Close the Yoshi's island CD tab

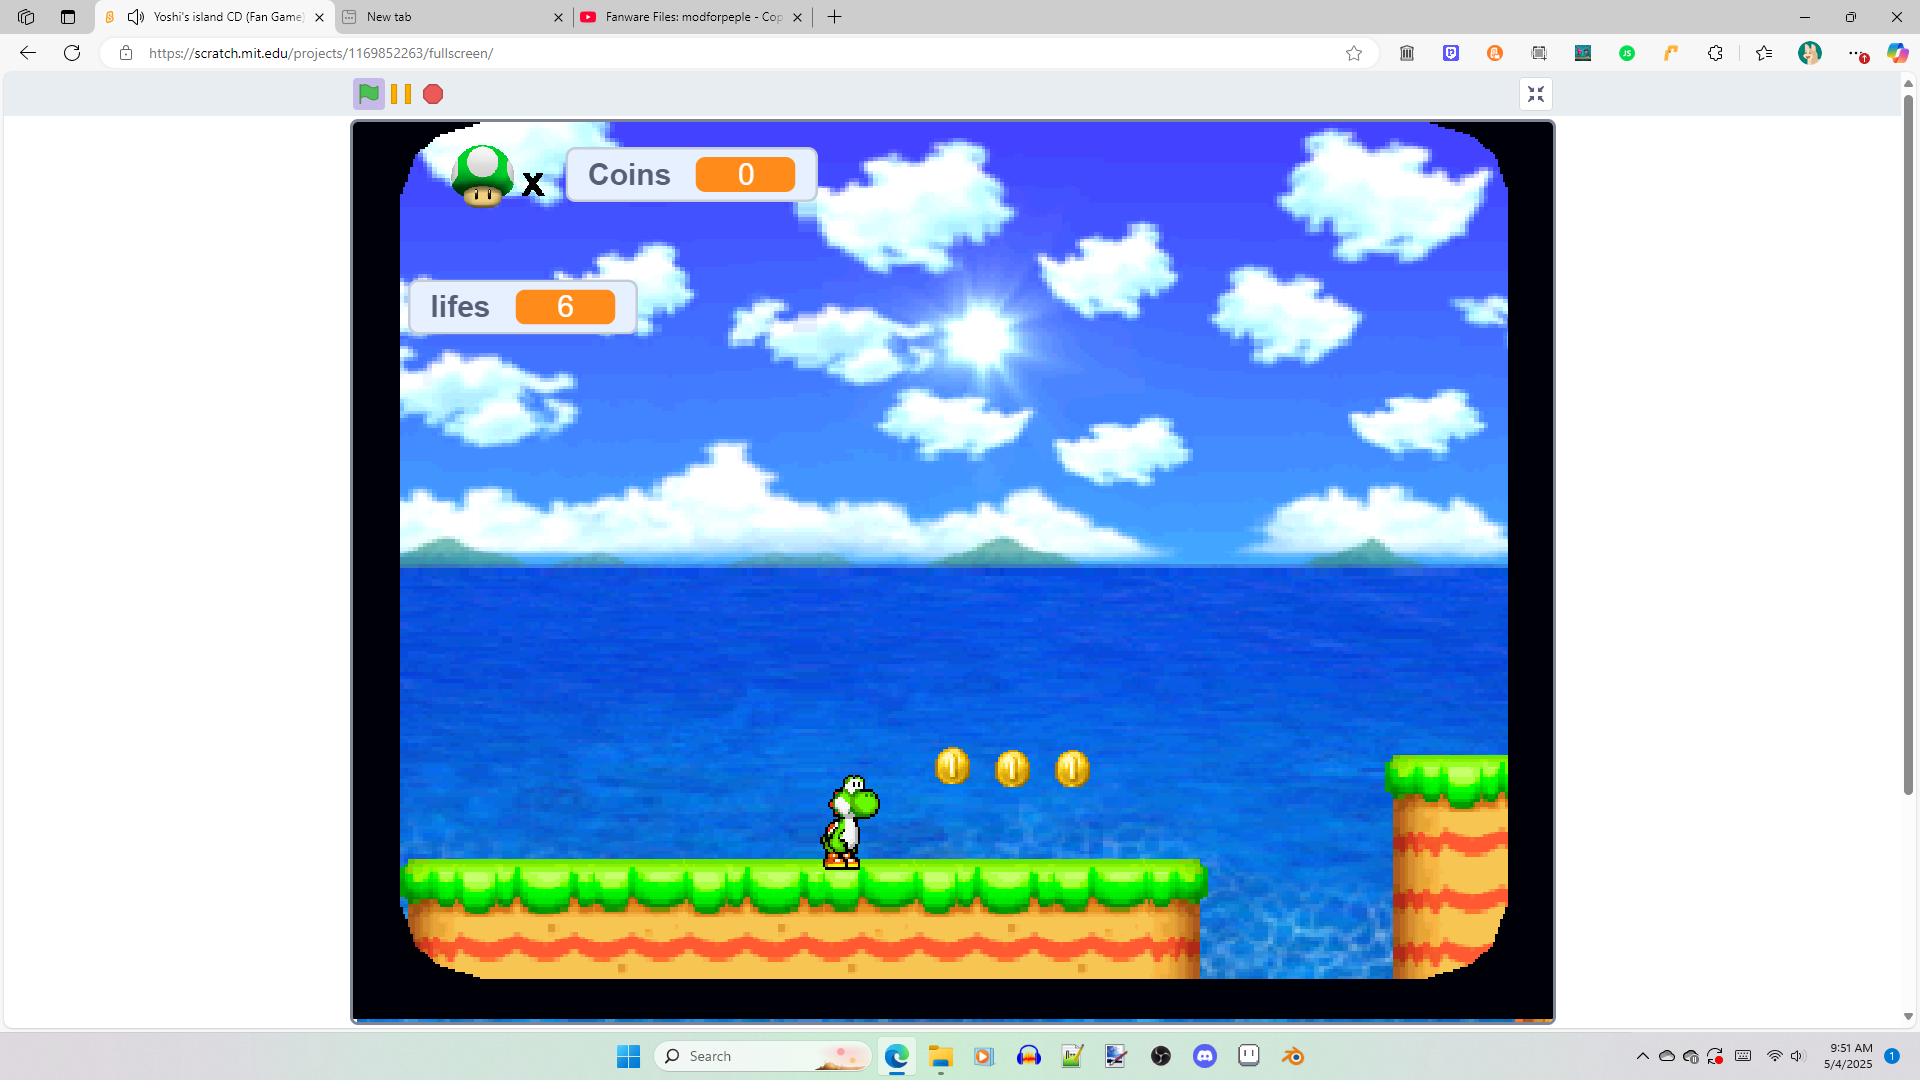click(320, 17)
